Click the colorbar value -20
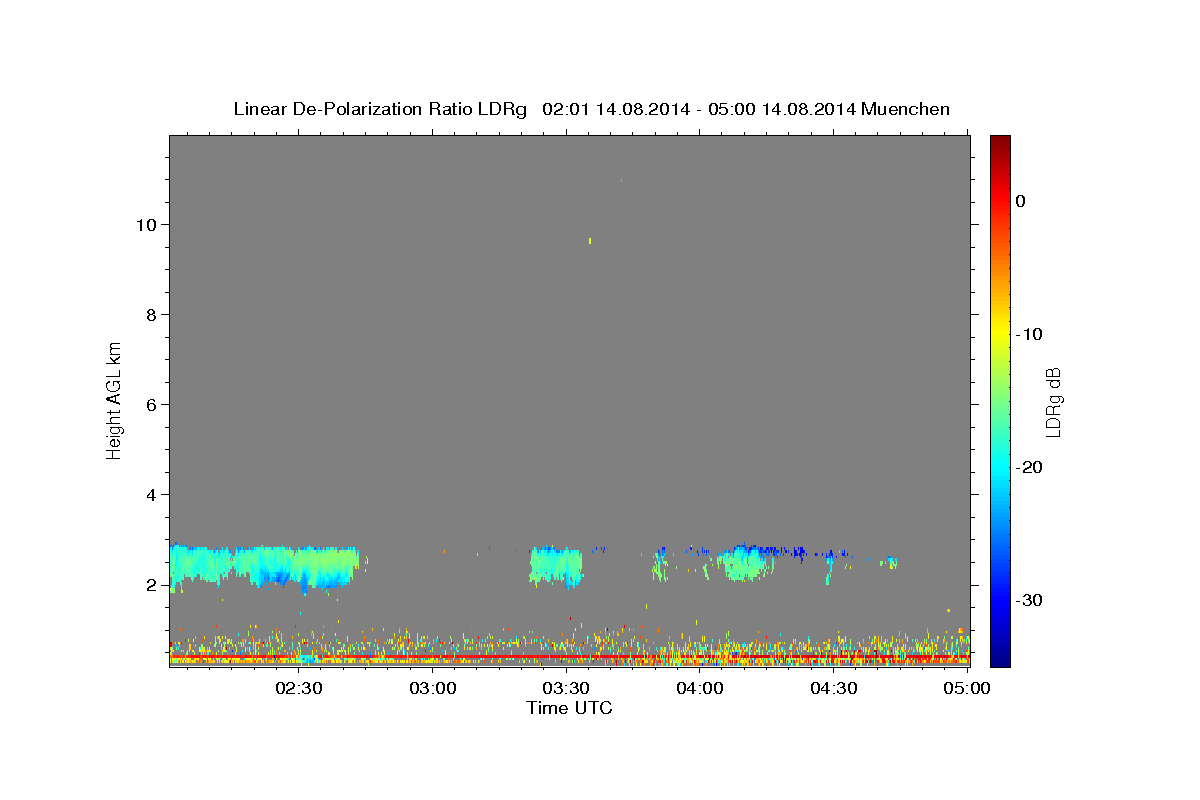This screenshot has height=800, width=1200. click(1029, 467)
